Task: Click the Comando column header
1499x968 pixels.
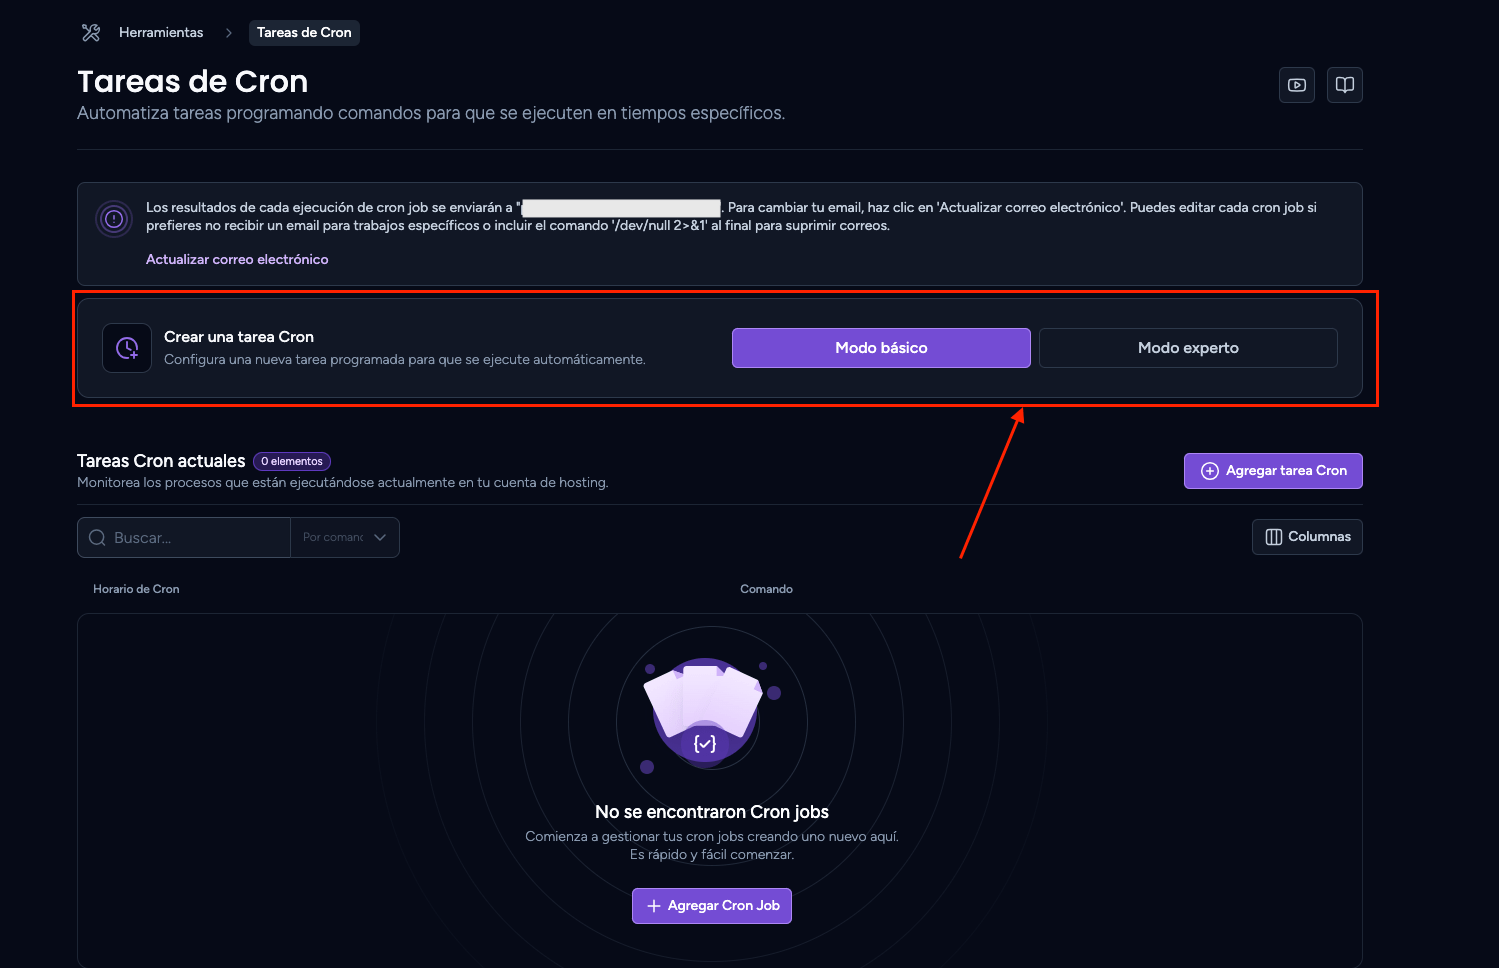Action: [766, 589]
